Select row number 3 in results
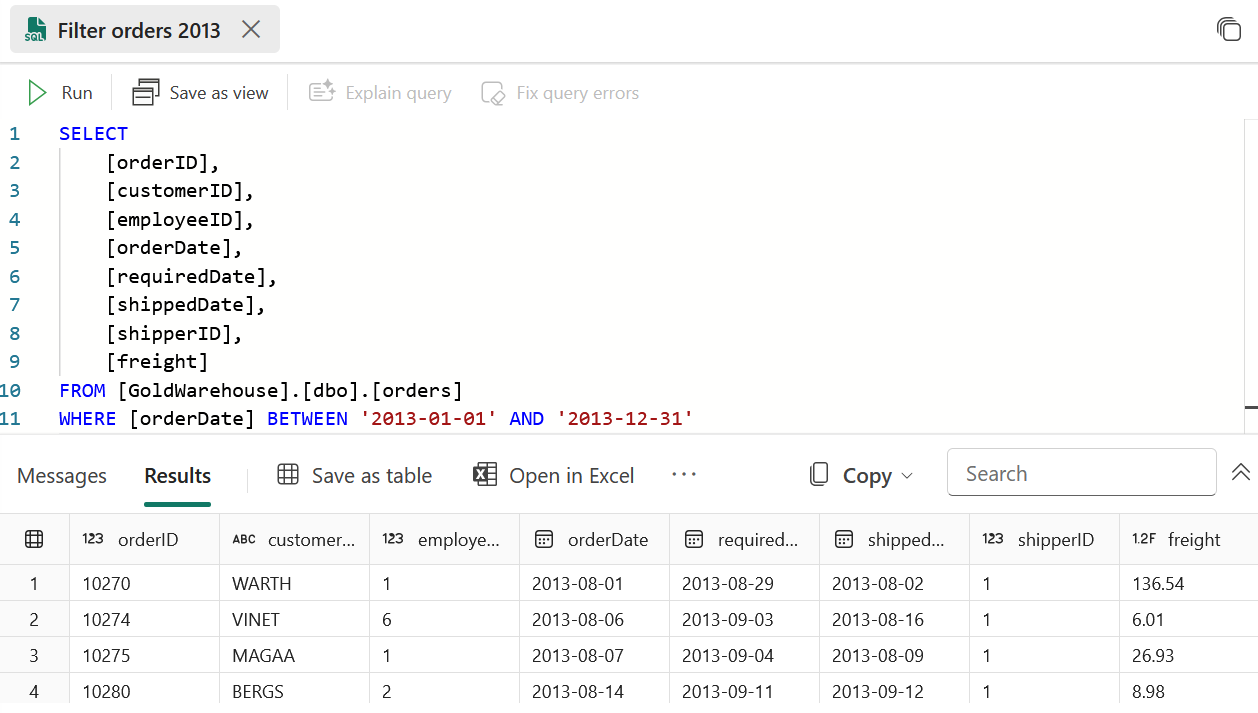This screenshot has width=1258, height=713. tap(34, 655)
